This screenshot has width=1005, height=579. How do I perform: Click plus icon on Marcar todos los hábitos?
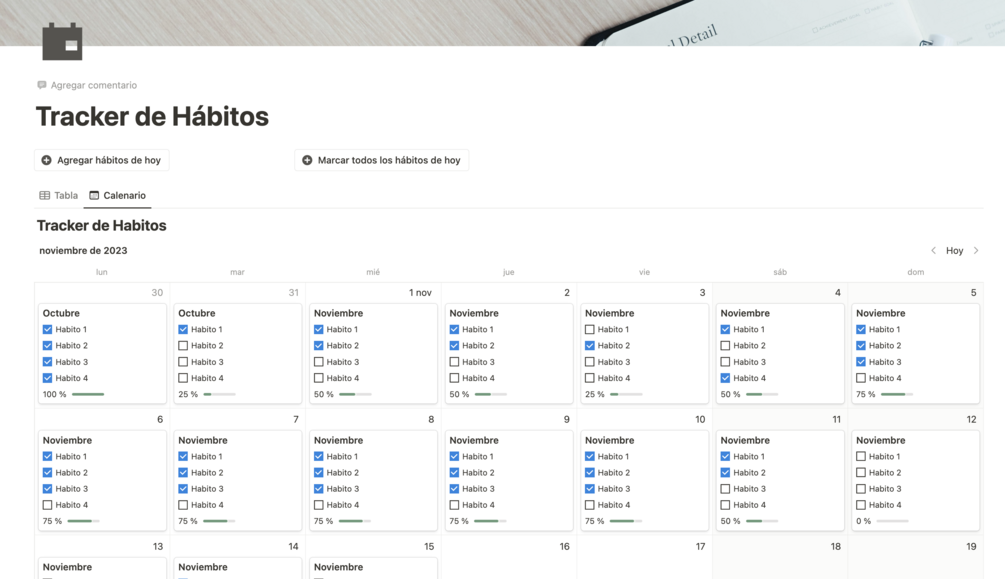point(307,160)
